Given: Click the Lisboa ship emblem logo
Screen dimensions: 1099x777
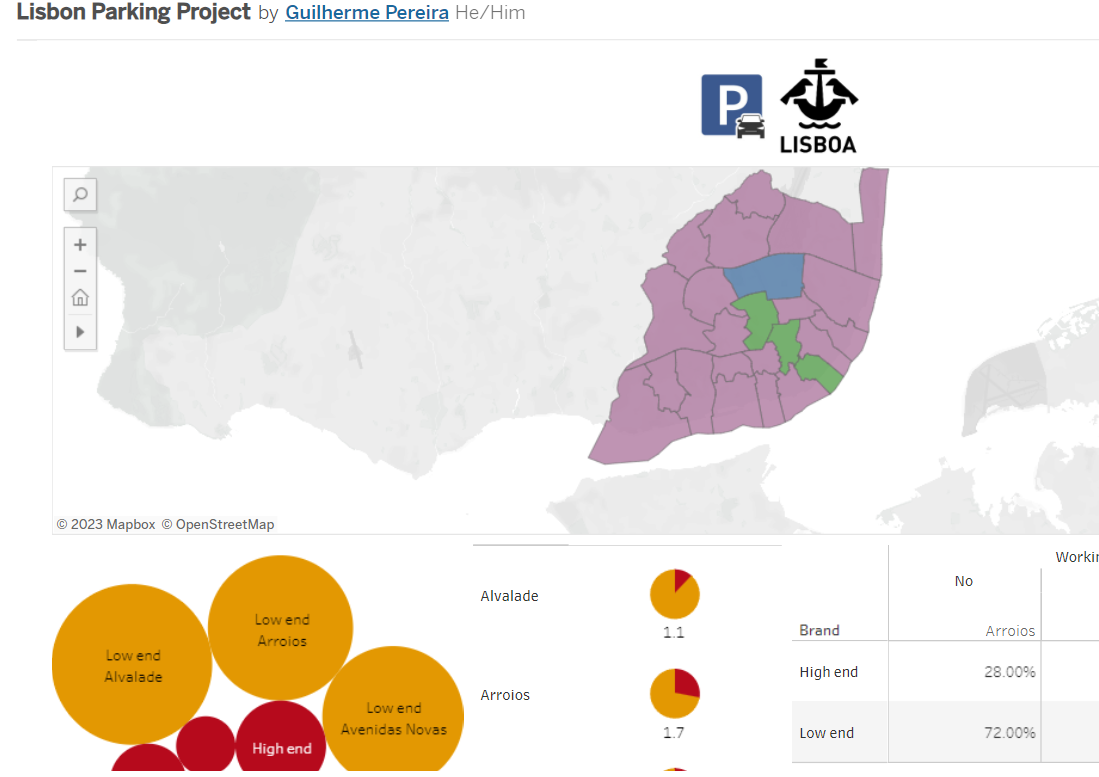Looking at the screenshot, I should click(x=819, y=106).
